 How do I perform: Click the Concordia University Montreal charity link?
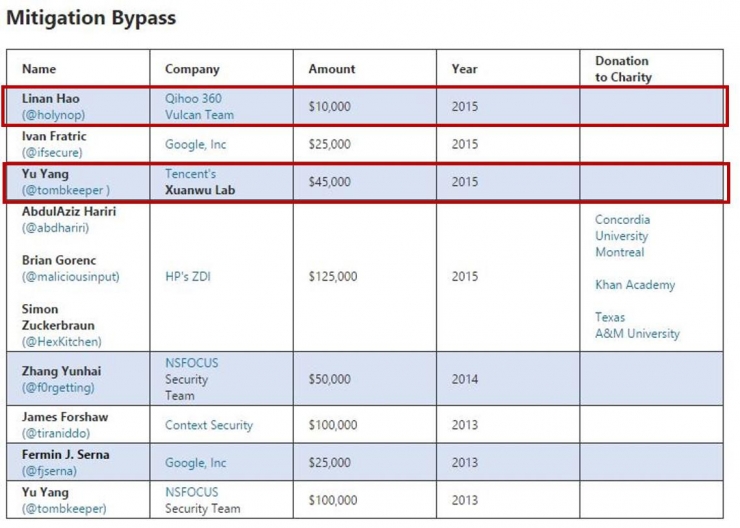pos(622,236)
